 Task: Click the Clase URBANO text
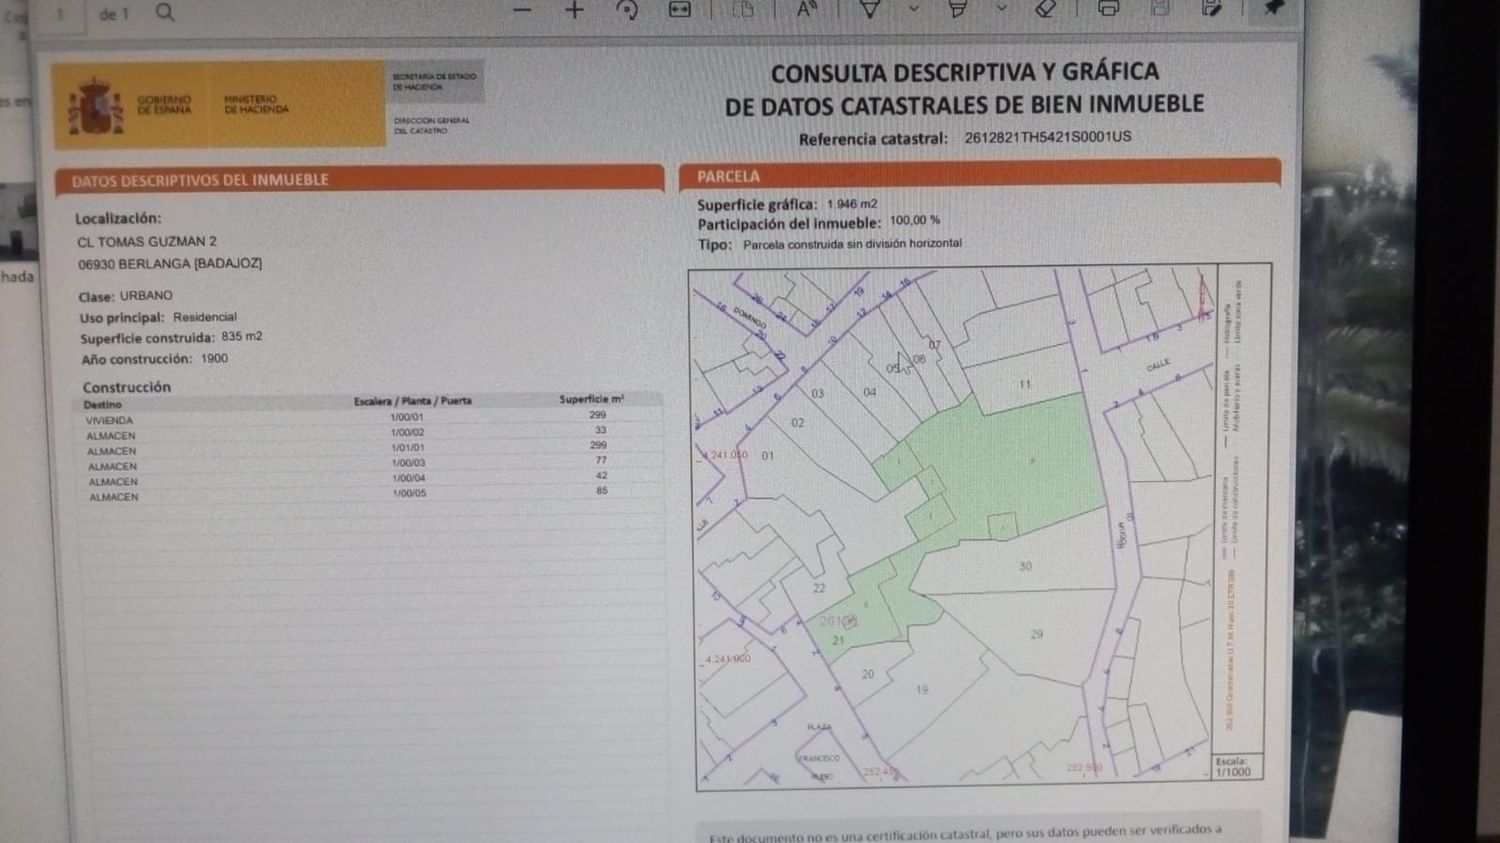(x=126, y=296)
